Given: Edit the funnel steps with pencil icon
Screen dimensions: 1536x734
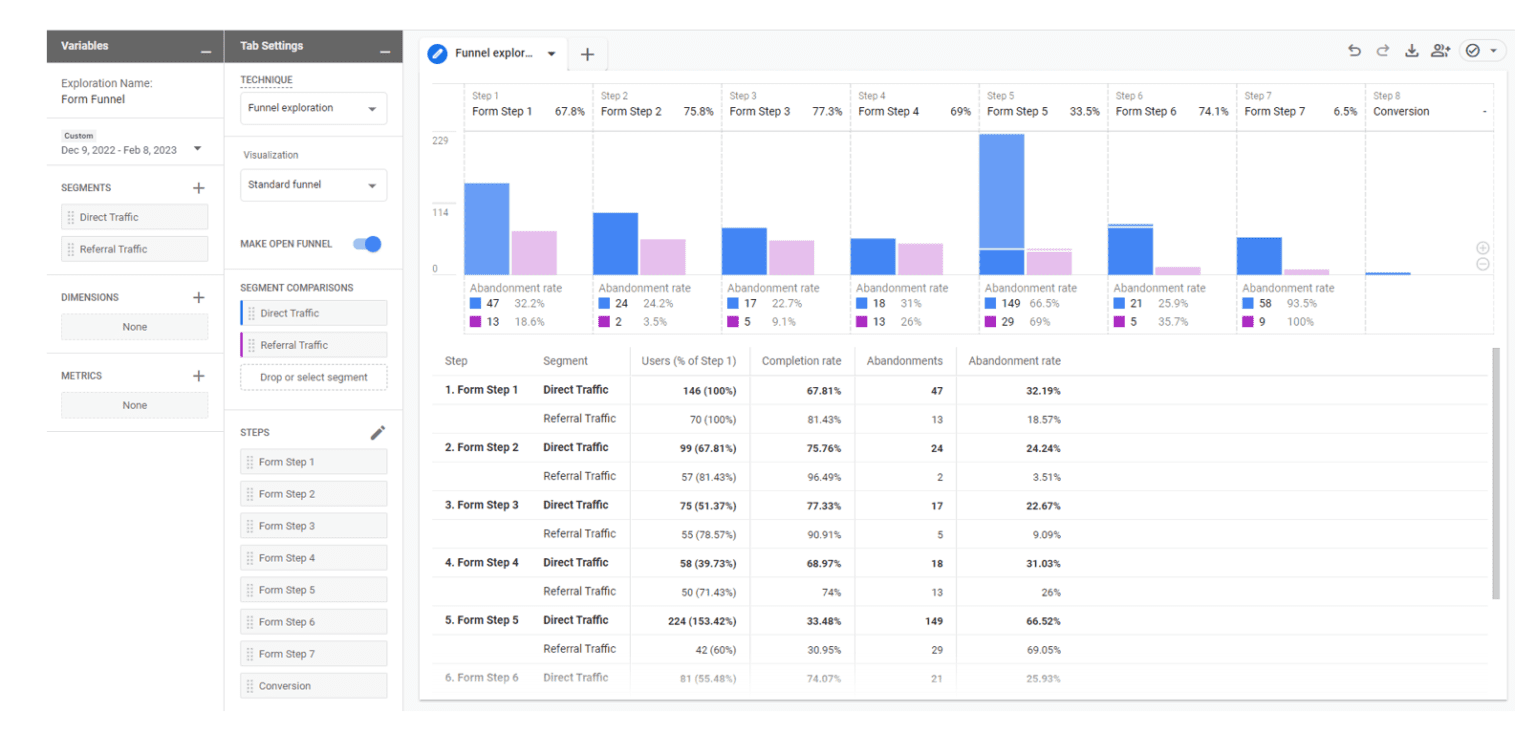Looking at the screenshot, I should pyautogui.click(x=378, y=432).
